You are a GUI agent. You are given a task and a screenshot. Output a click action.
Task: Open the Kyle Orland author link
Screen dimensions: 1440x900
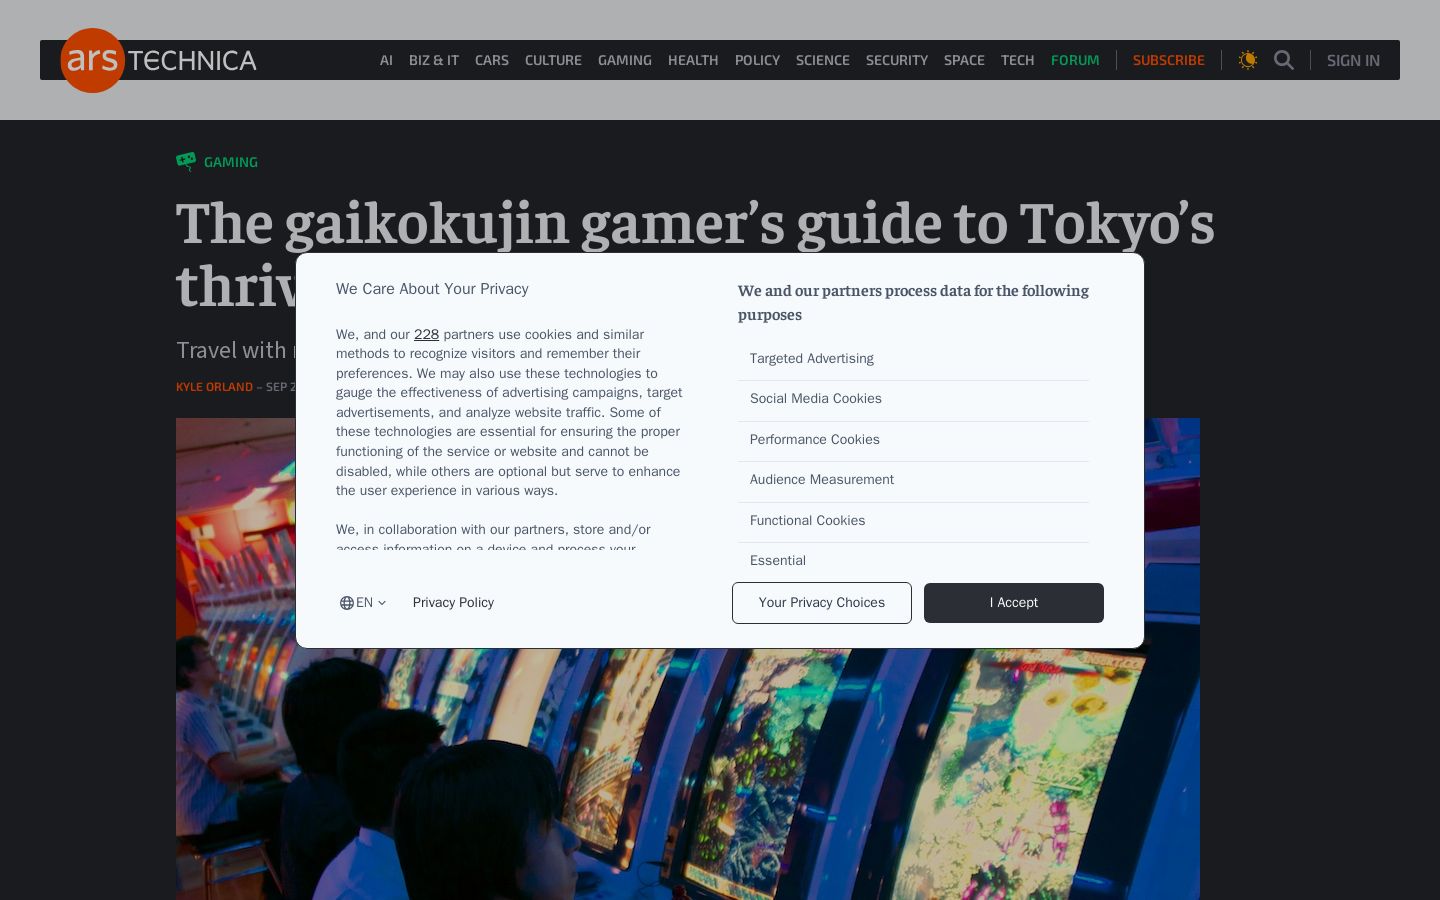(x=214, y=387)
